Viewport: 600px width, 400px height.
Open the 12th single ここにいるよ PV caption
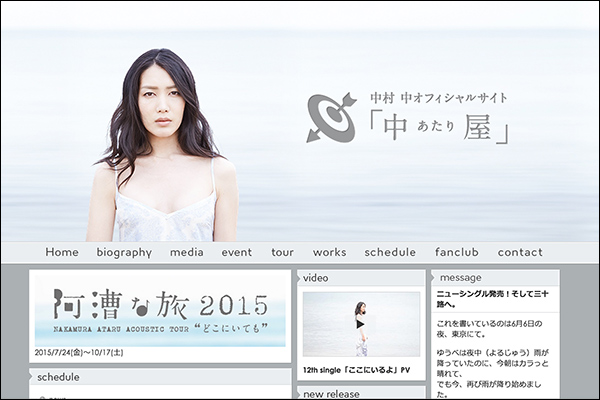click(356, 370)
